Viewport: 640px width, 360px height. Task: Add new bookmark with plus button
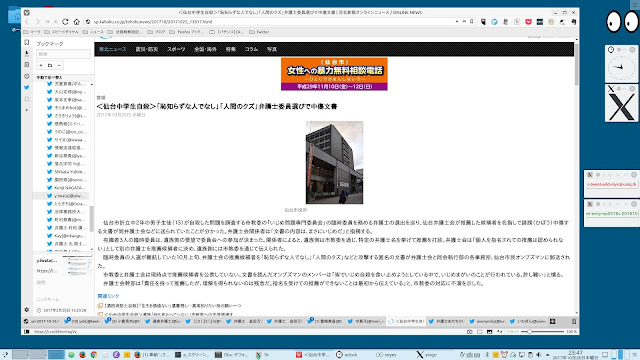[x=41, y=65]
